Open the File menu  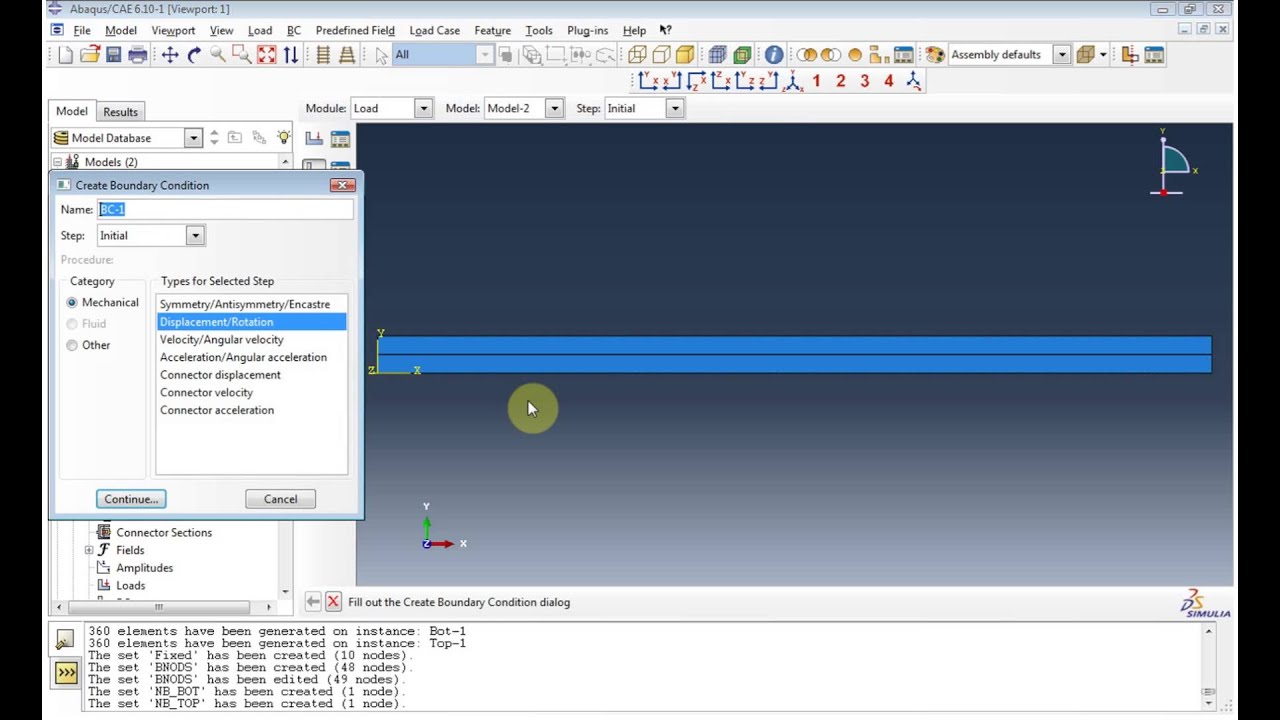(82, 30)
